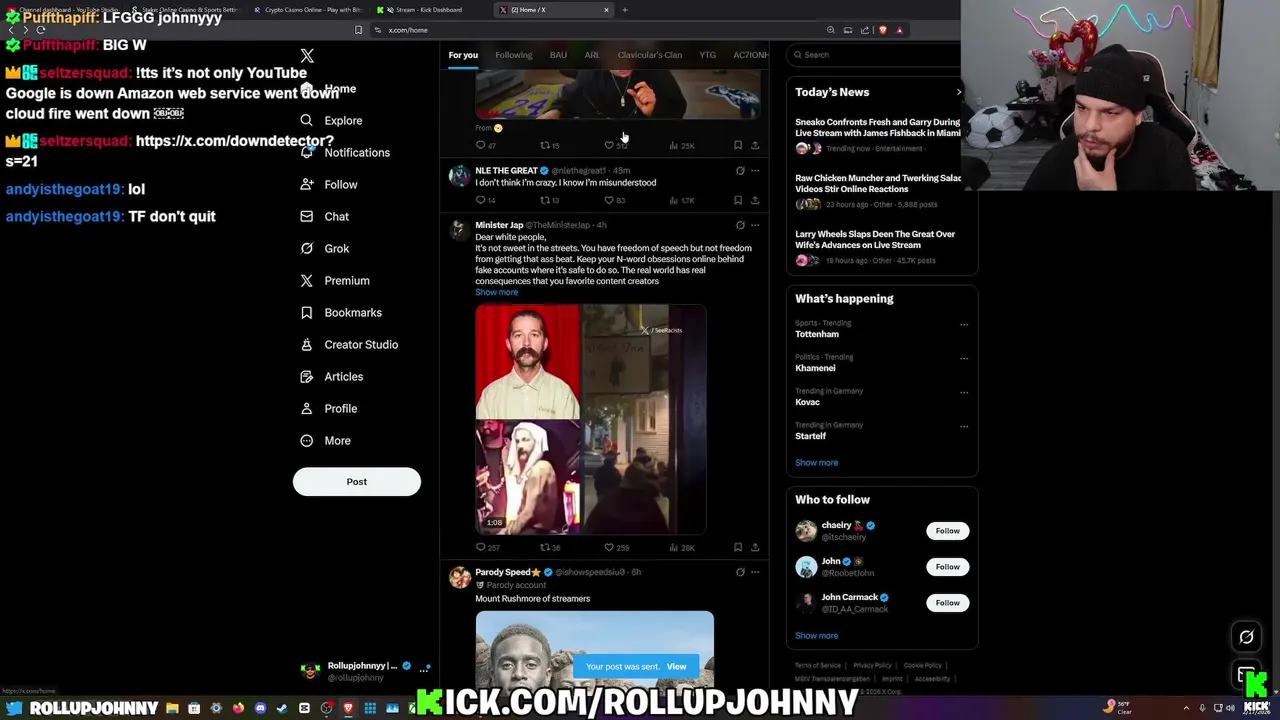Switch to the For you tab

pos(463,55)
